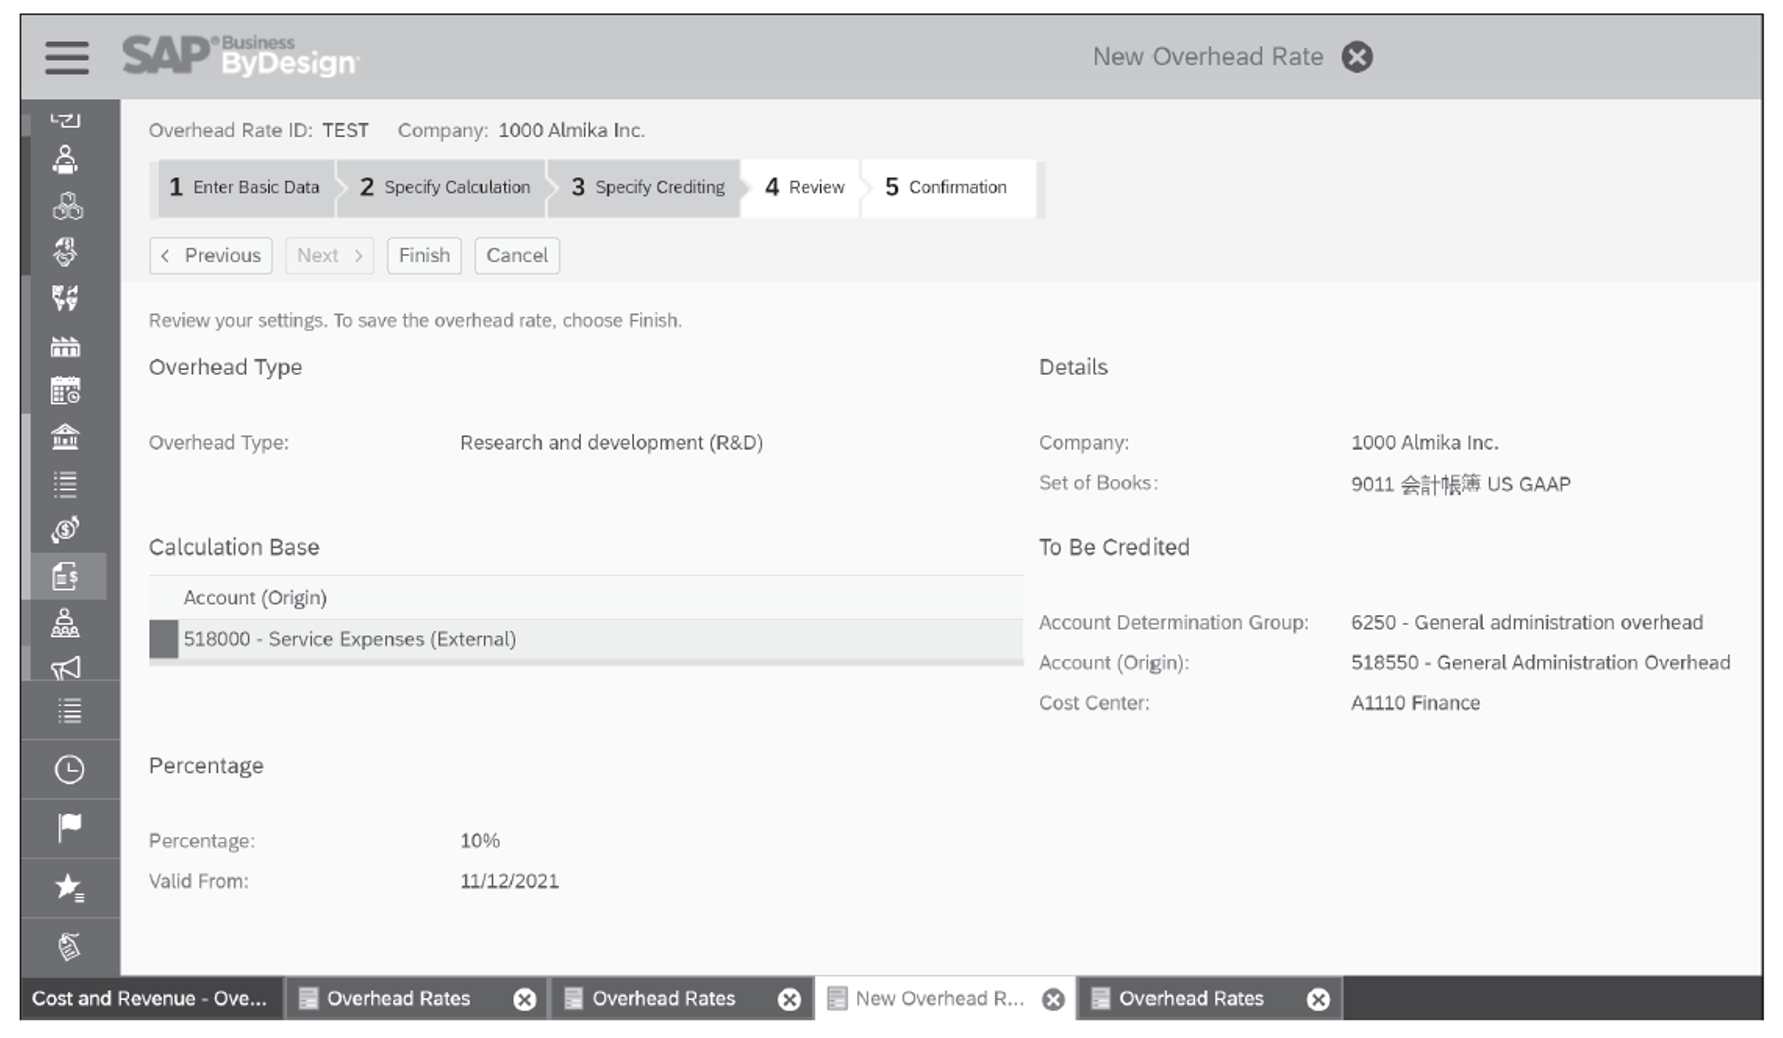
Task: Select the megaphone announcements icon
Action: (67, 665)
